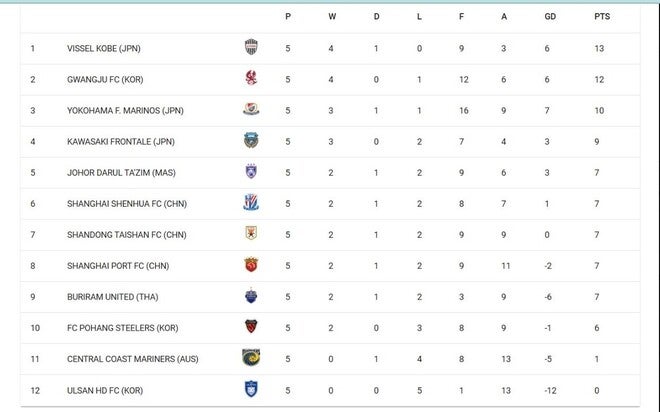The height and width of the screenshot is (412, 660).
Task: Click the Shanghai Shenhua FC logo
Action: pyautogui.click(x=250, y=203)
